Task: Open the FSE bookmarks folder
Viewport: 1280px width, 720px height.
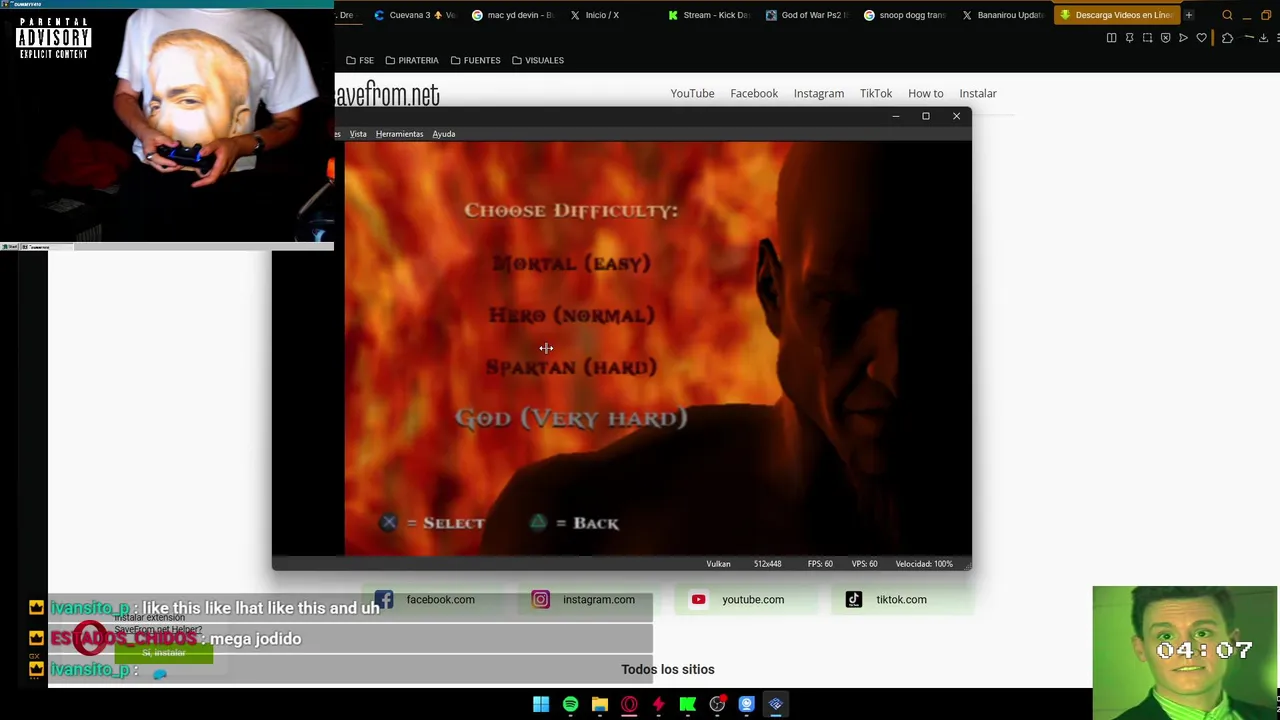Action: pos(360,60)
